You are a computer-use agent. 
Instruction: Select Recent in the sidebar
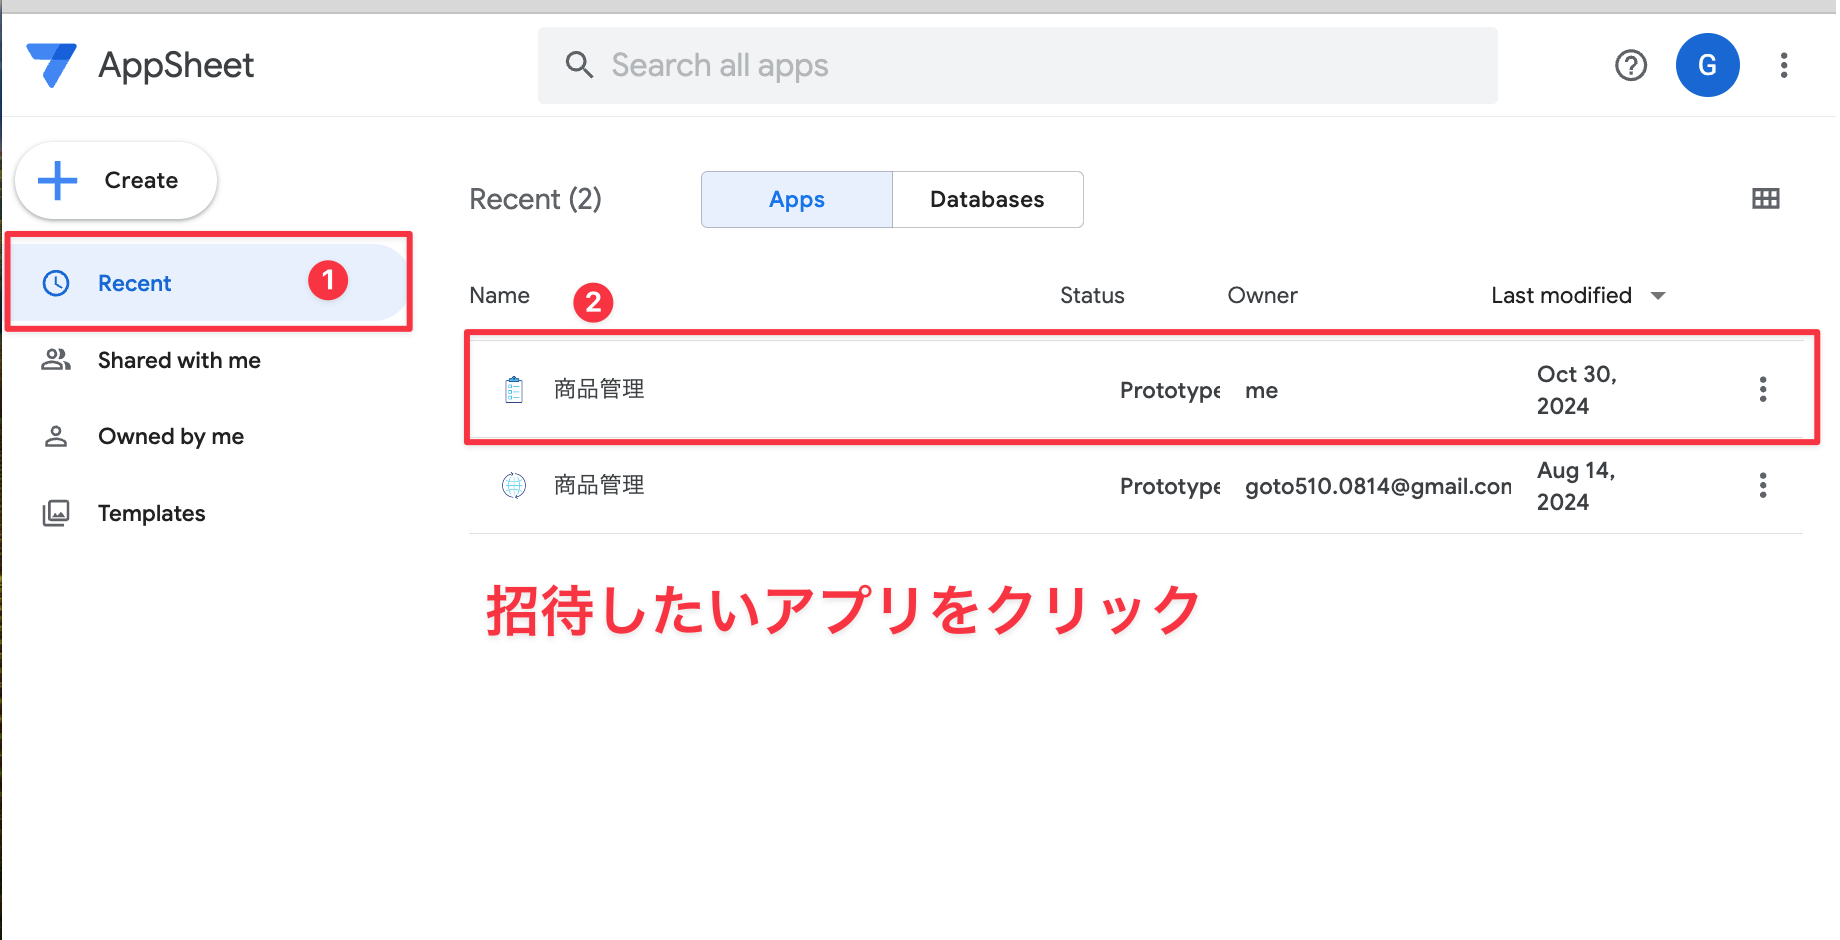point(210,283)
